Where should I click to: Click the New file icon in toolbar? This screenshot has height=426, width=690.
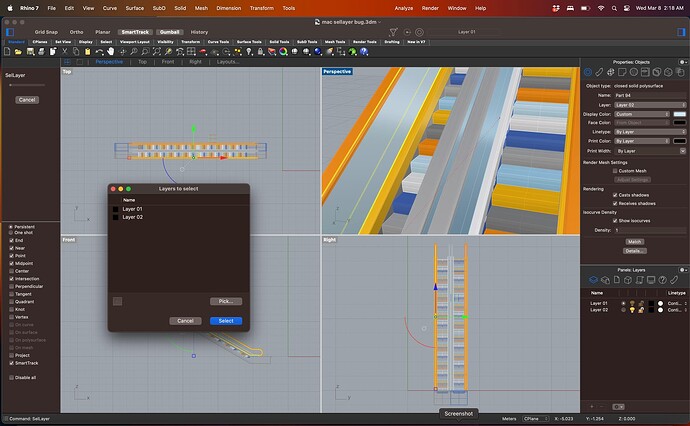[x=7, y=51]
